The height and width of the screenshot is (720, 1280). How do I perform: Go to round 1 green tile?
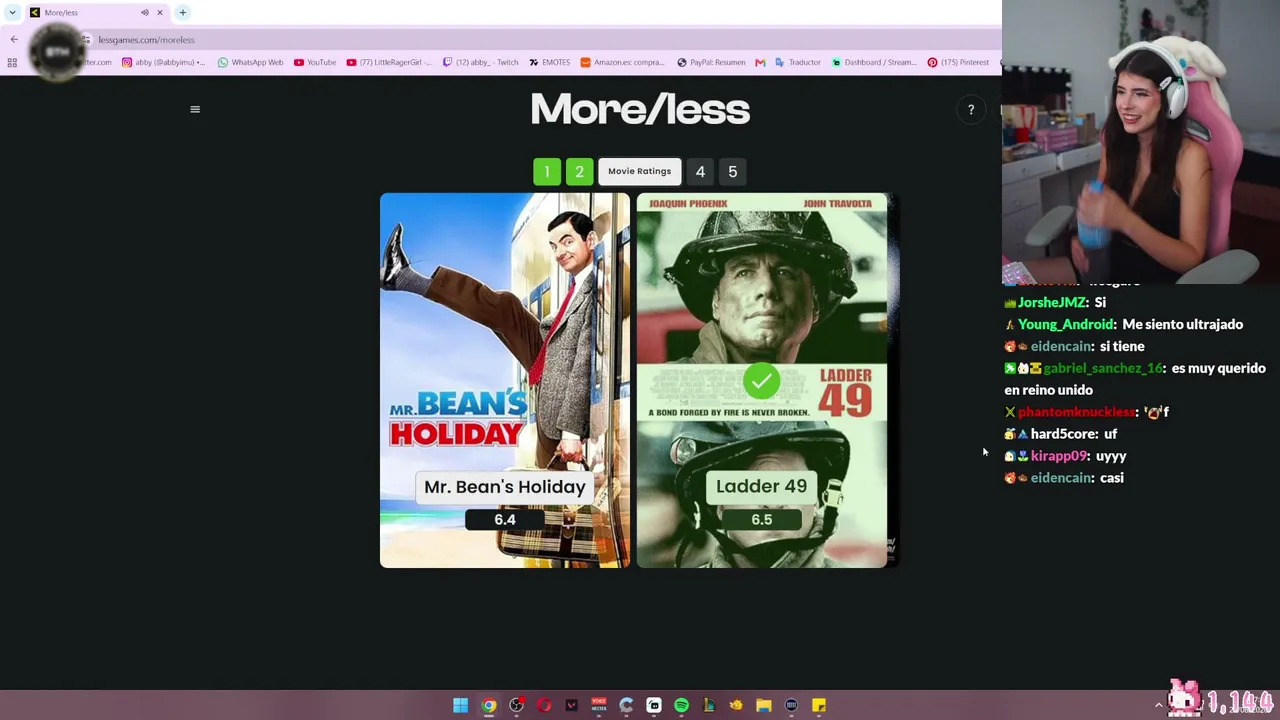pyautogui.click(x=547, y=172)
